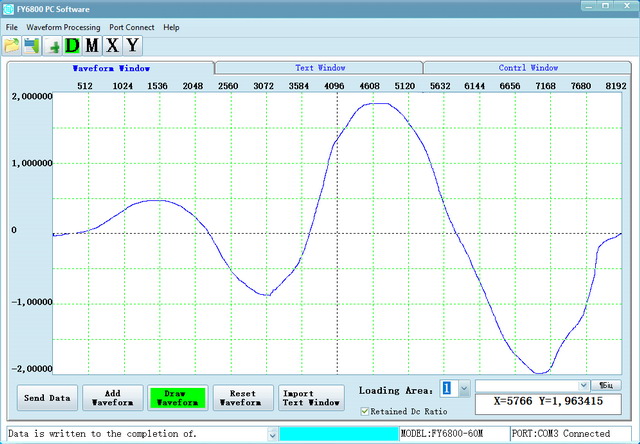
Task: Select the Y toolbar icon
Action: pos(132,45)
